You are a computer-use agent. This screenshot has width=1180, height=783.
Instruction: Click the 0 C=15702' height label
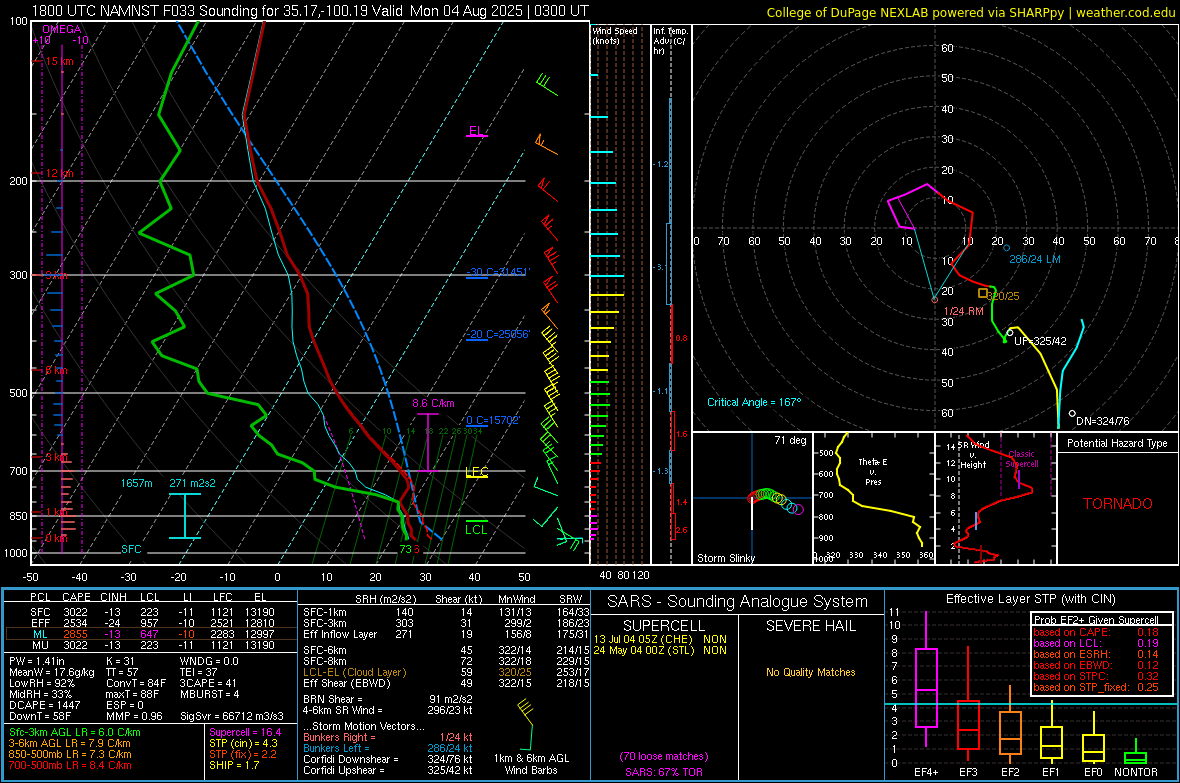coord(493,420)
